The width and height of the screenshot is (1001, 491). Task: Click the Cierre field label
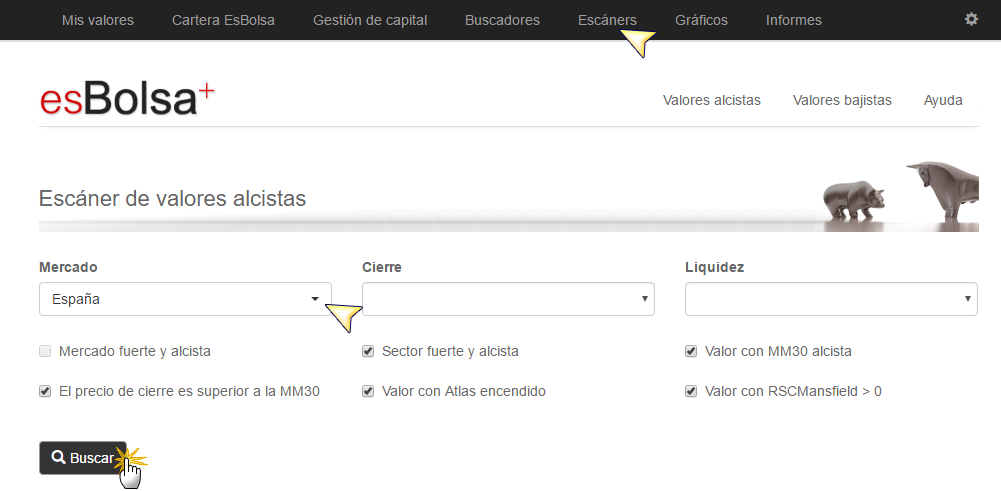click(382, 267)
